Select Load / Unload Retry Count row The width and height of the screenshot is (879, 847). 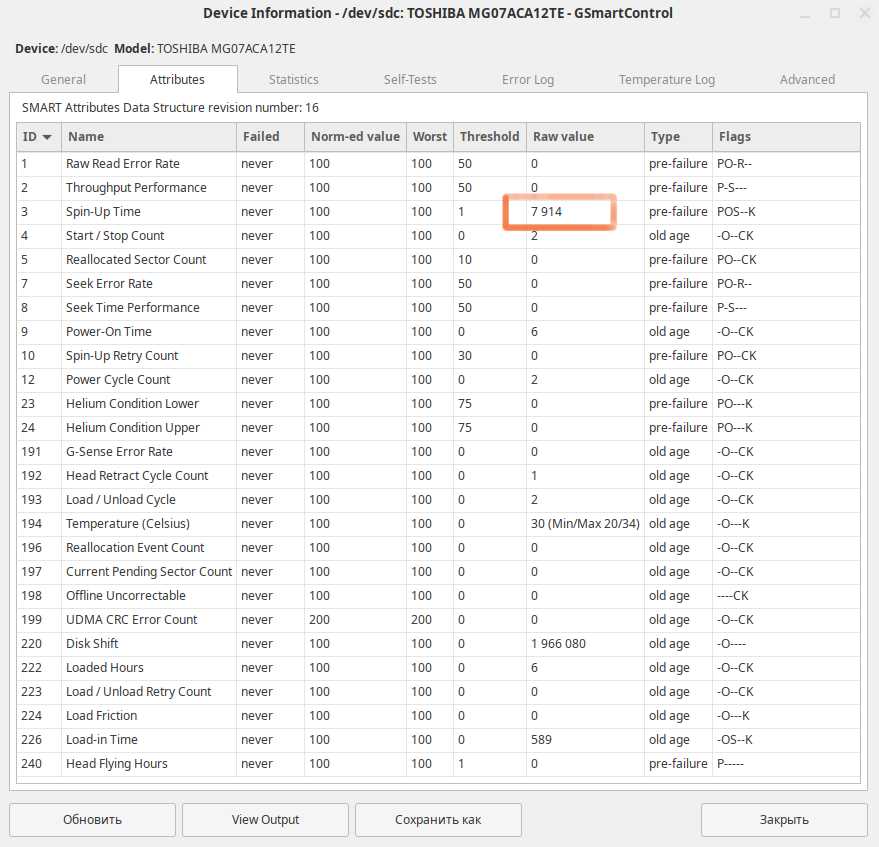(x=438, y=692)
